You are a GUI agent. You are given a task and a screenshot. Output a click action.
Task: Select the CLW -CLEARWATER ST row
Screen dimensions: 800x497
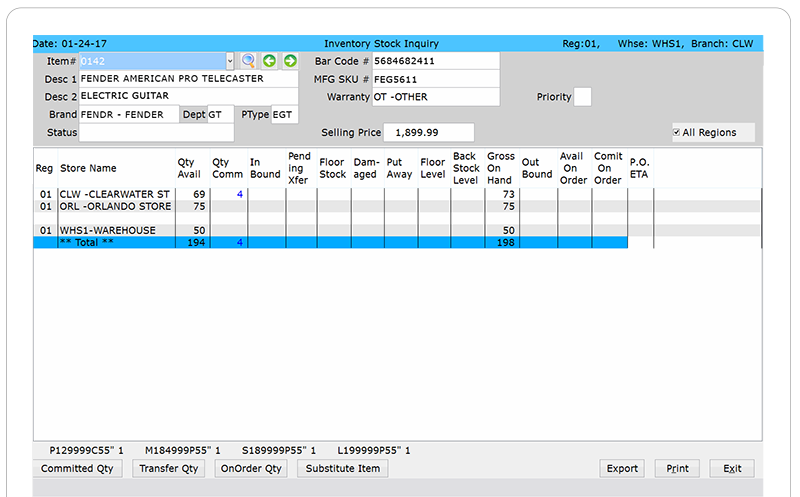point(397,194)
